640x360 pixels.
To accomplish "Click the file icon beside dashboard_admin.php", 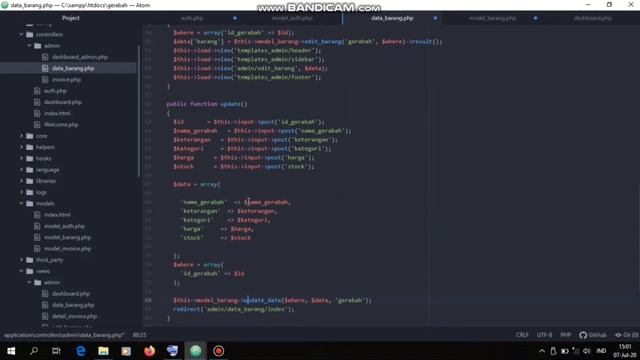I will [x=45, y=57].
